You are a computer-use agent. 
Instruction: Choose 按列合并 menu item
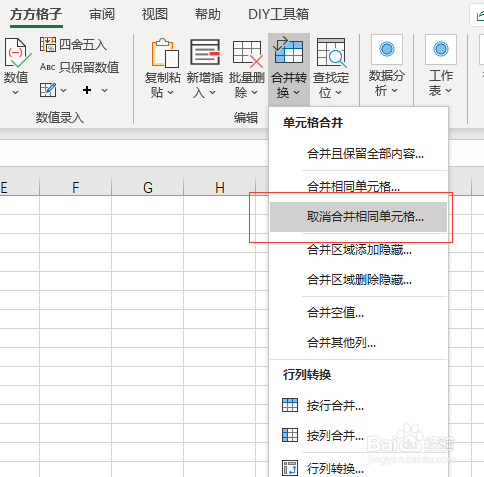(358, 435)
